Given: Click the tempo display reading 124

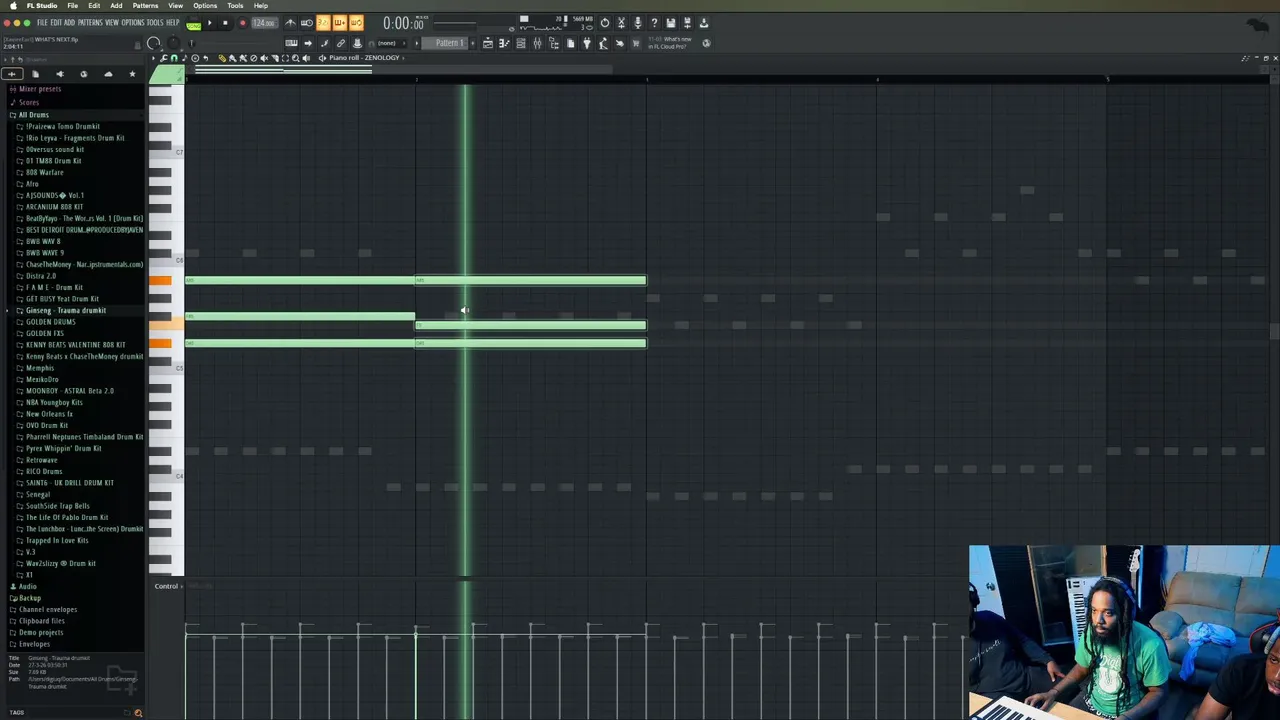Looking at the screenshot, I should [265, 23].
